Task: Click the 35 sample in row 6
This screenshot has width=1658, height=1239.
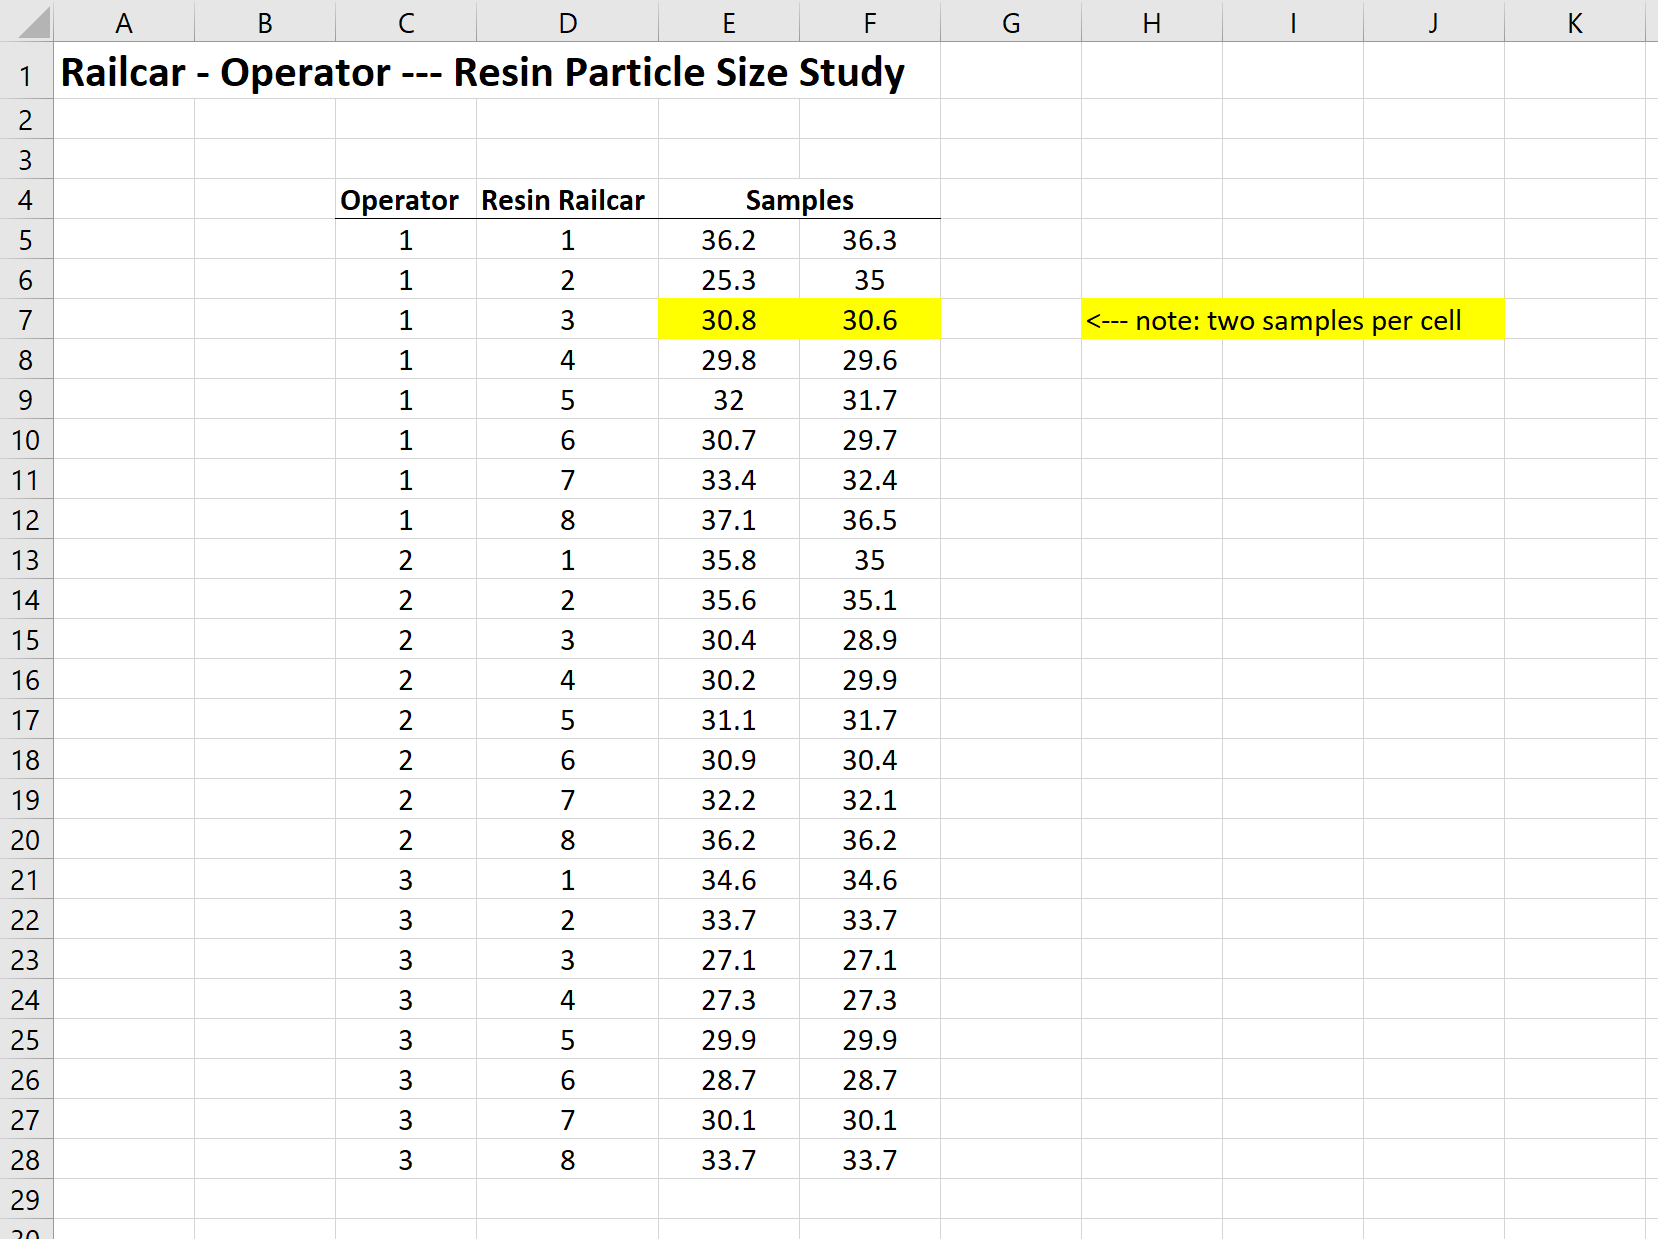Action: (870, 280)
